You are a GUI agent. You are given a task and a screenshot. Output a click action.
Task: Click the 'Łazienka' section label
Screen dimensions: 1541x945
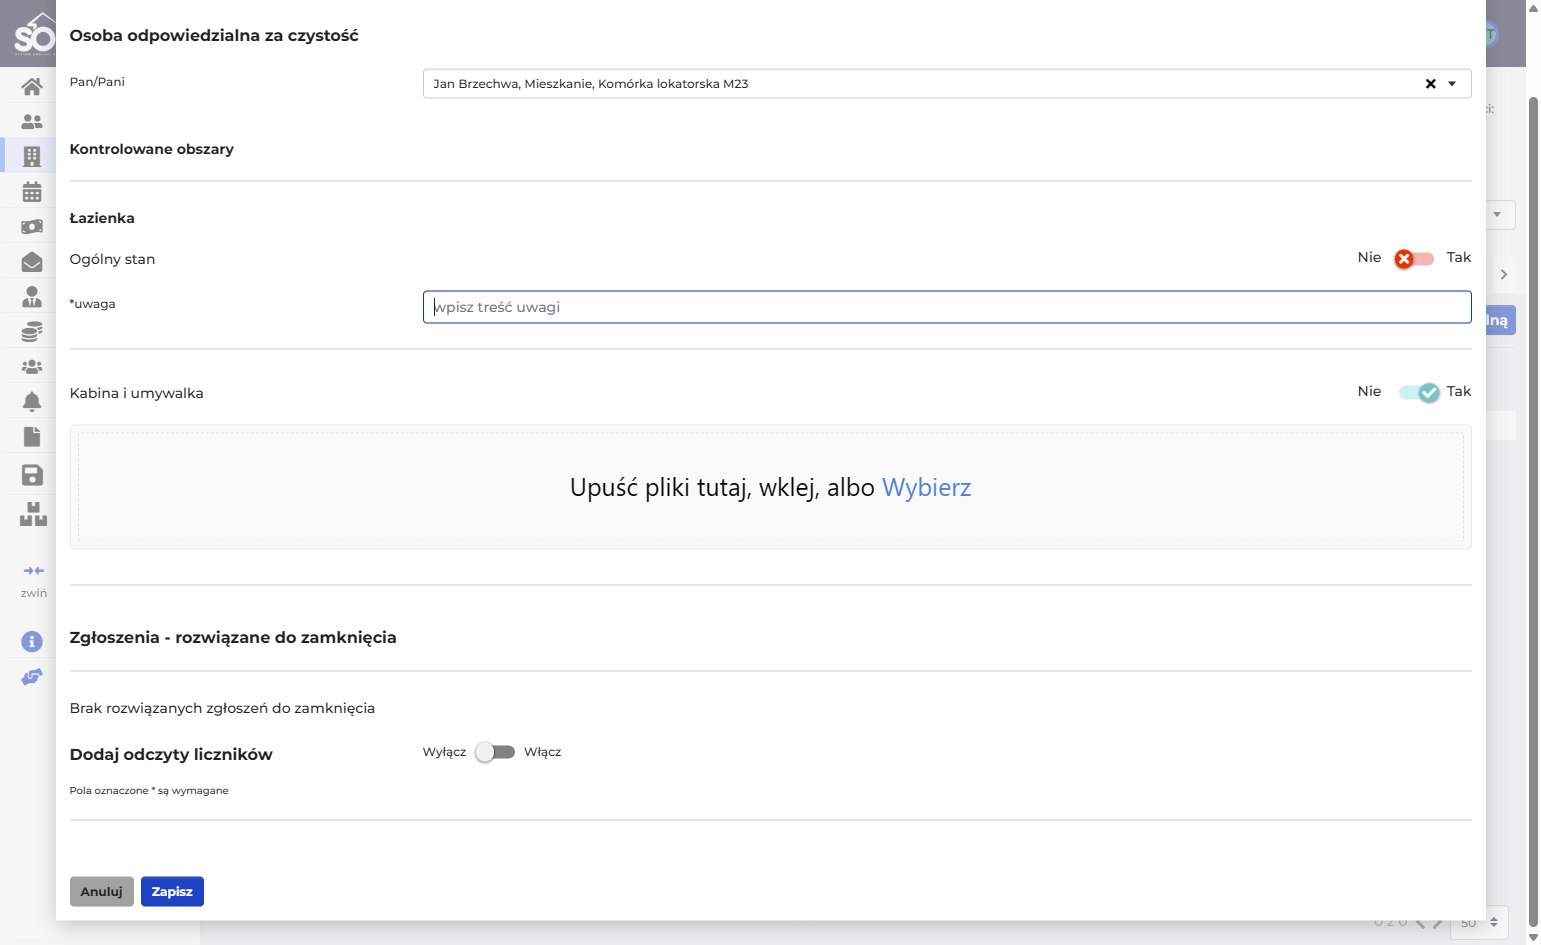102,218
